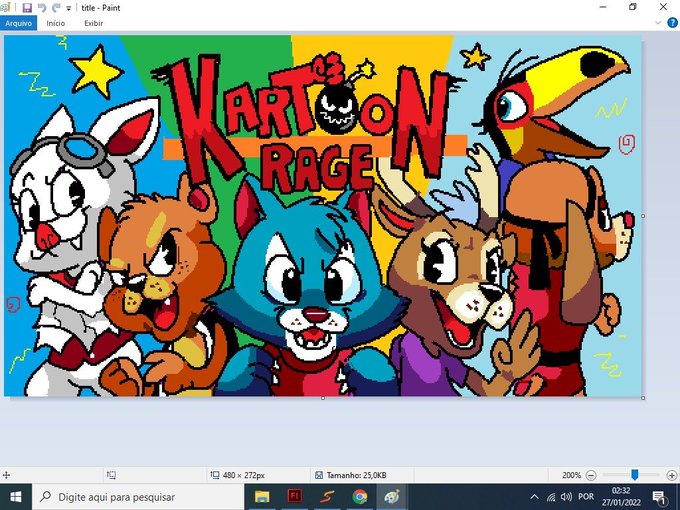
Task: Click the zoom in plus button
Action: 672,475
